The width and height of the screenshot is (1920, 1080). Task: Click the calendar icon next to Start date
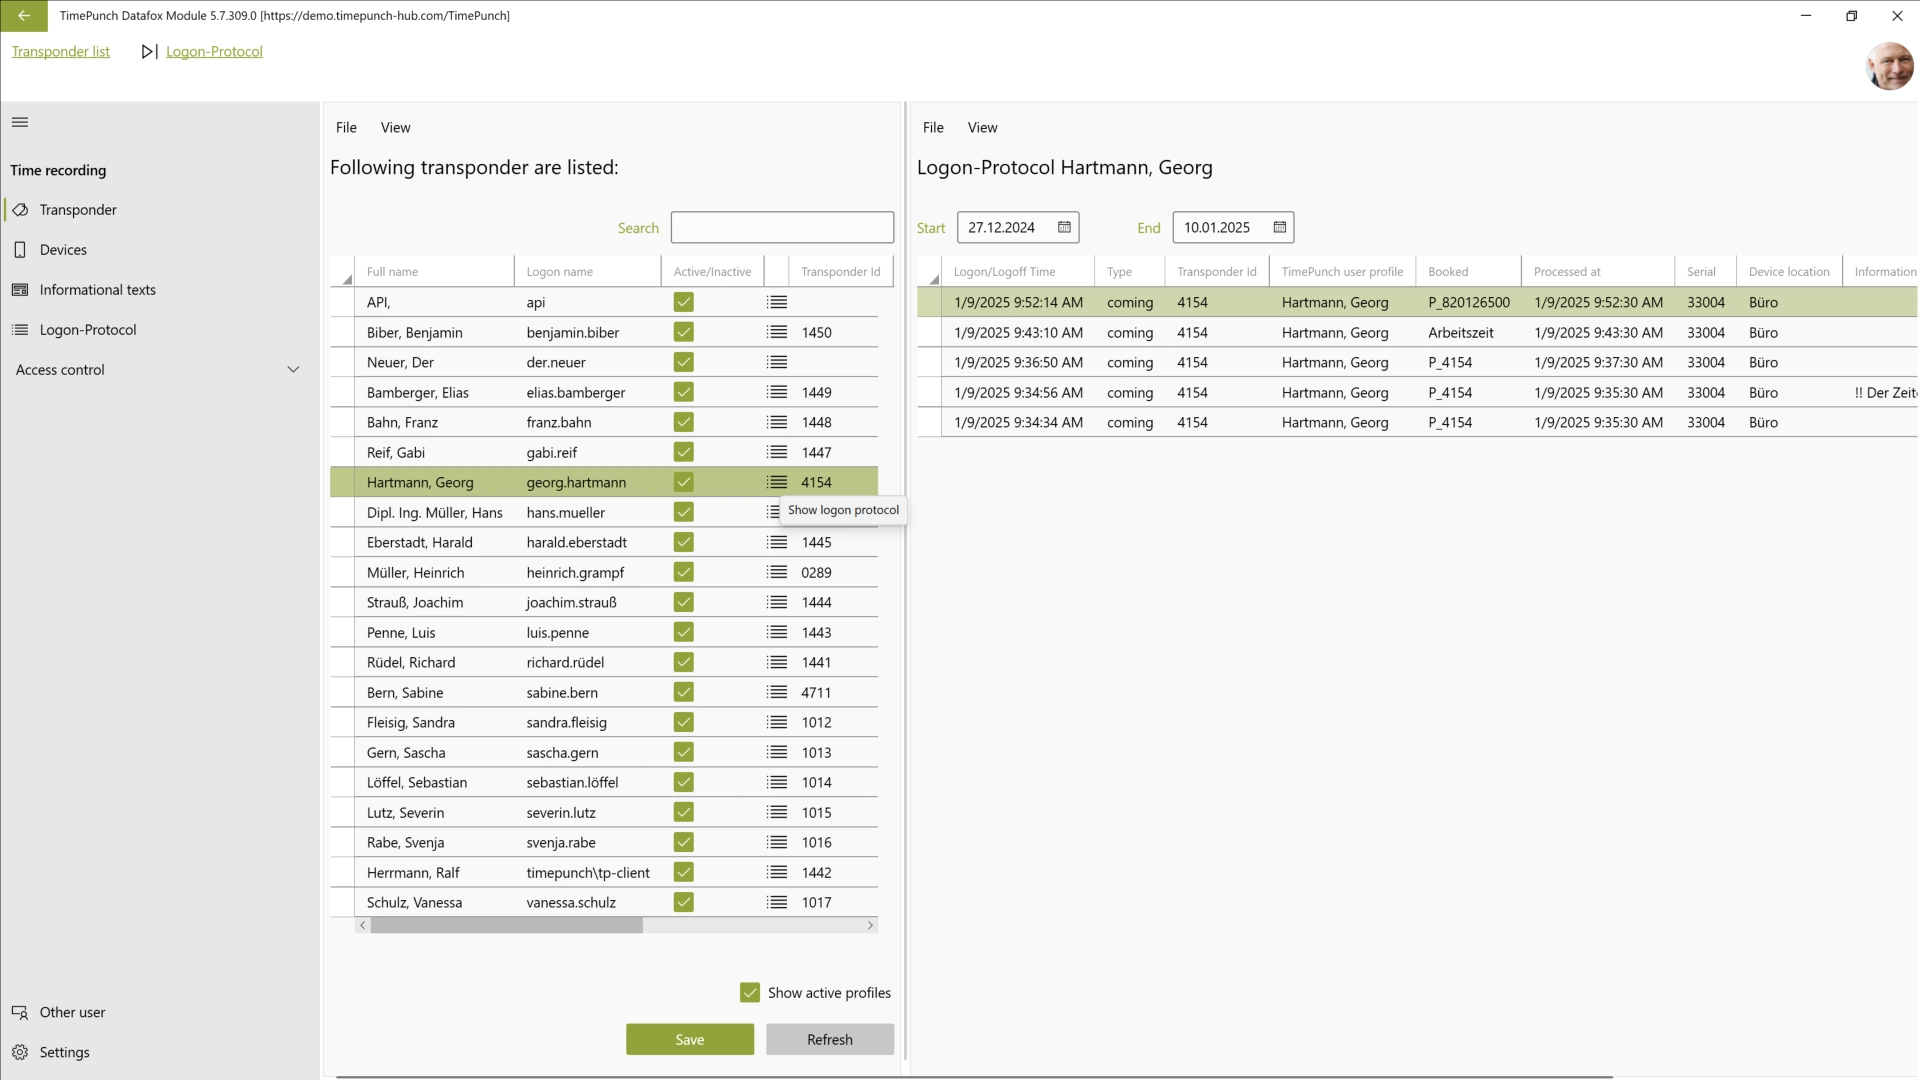[x=1065, y=227]
